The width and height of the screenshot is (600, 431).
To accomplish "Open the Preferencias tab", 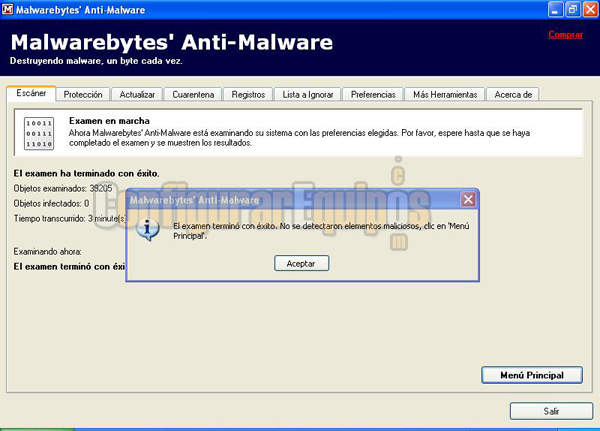I will tap(373, 95).
